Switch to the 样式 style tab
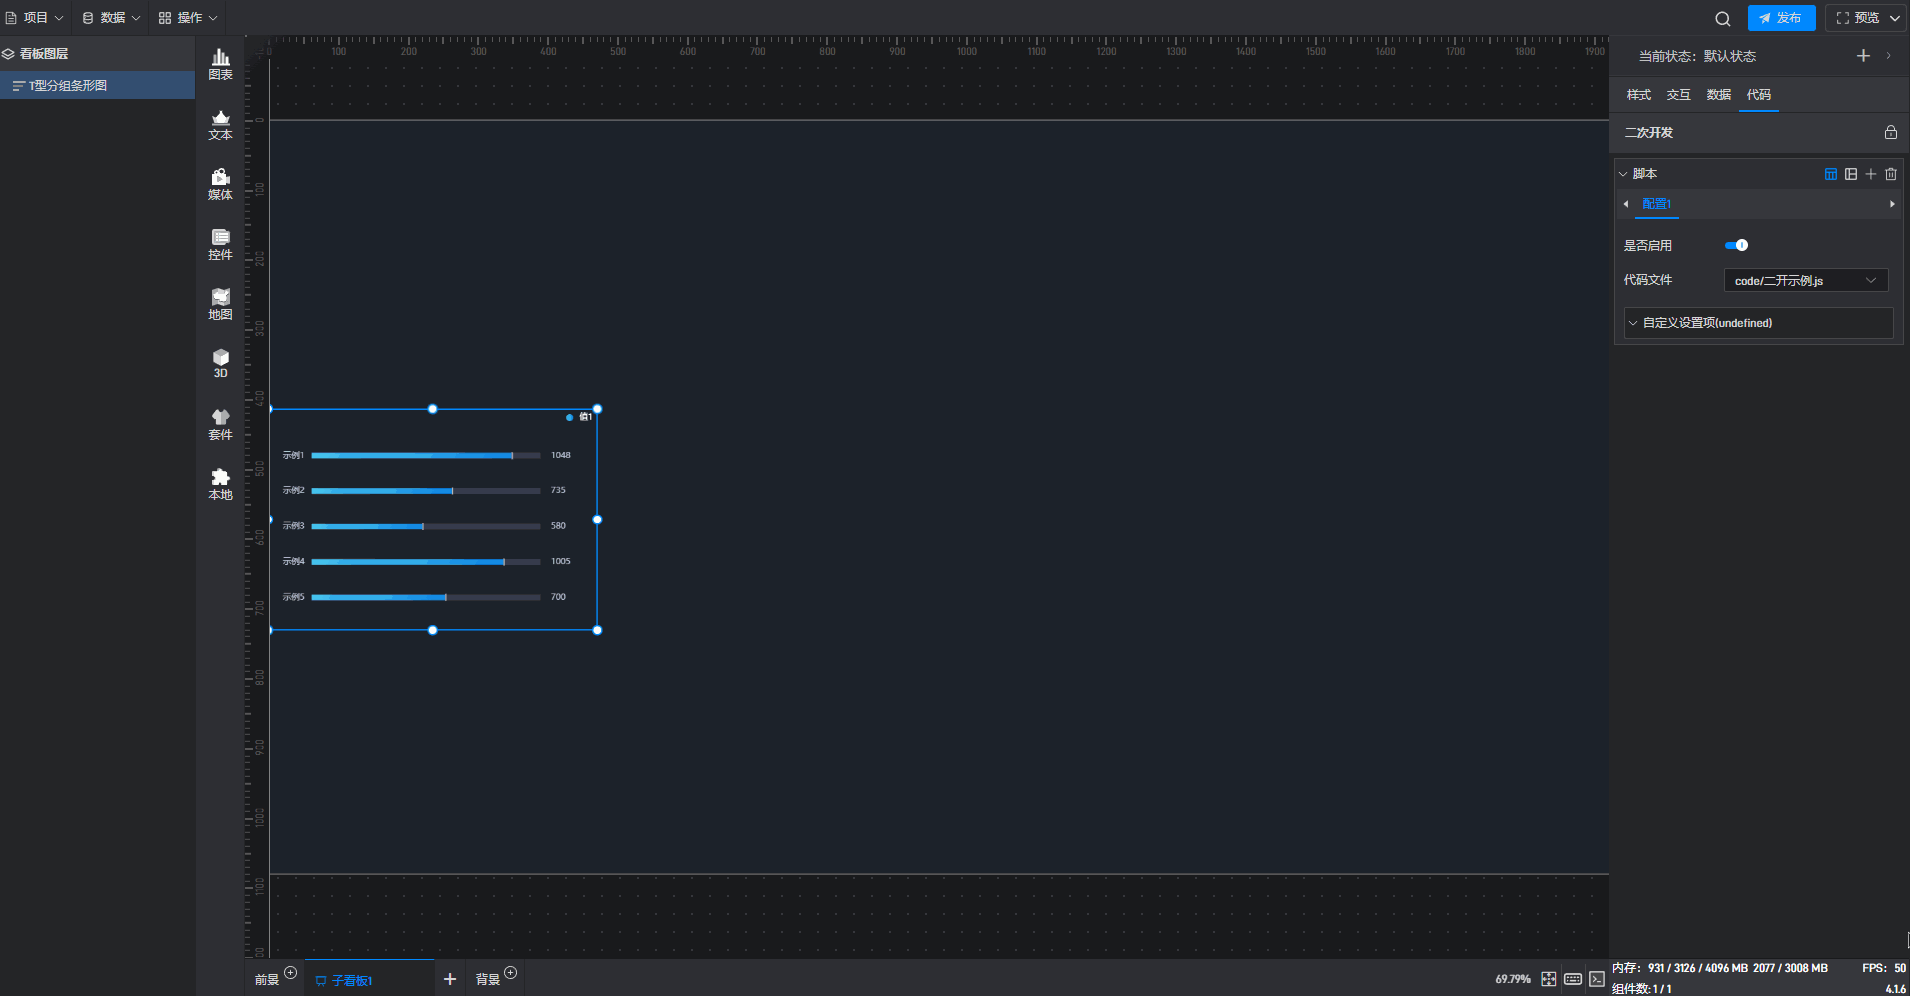This screenshot has height=996, width=1910. point(1638,95)
